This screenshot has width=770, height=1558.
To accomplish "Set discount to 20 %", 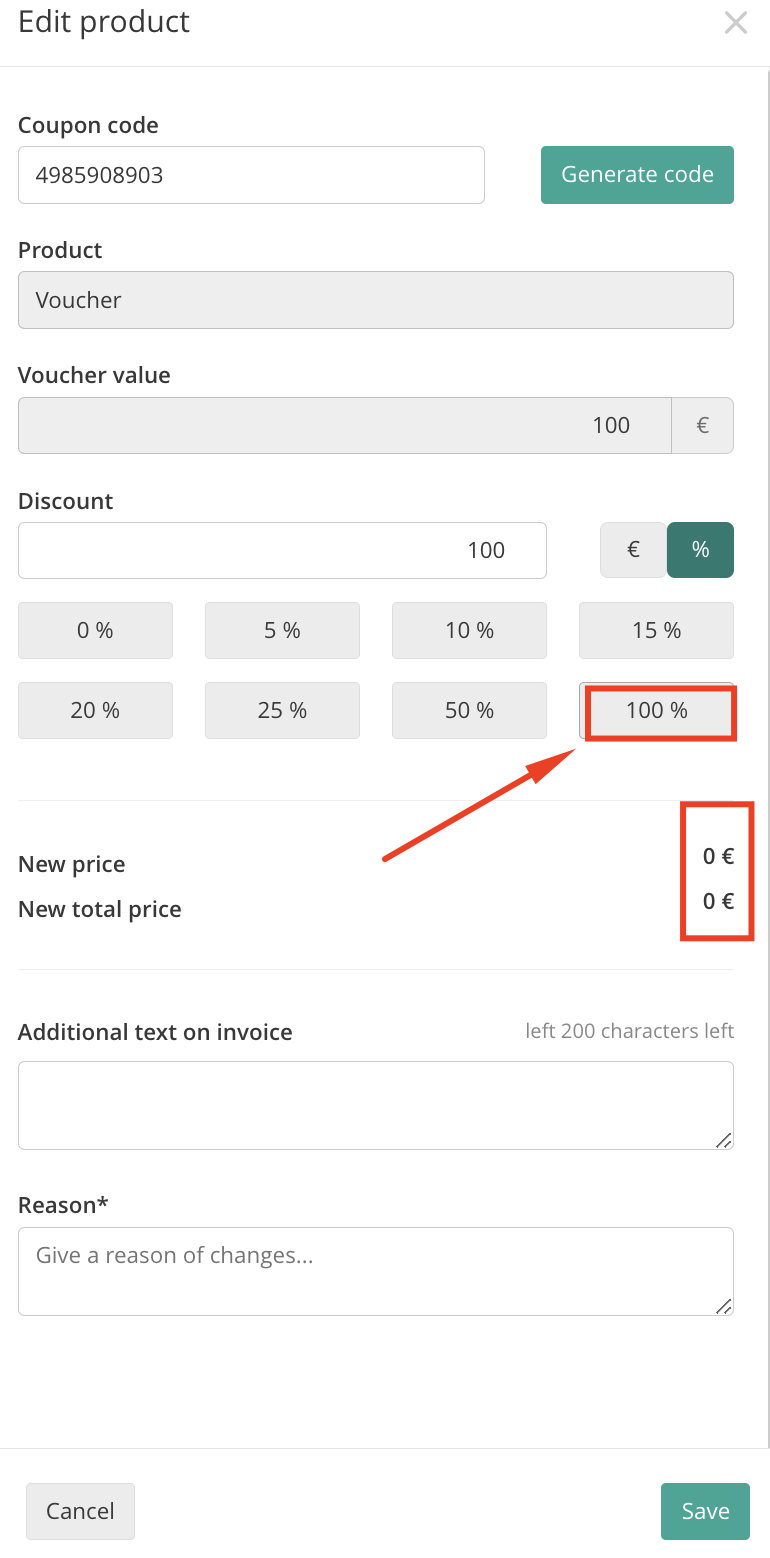I will (95, 710).
